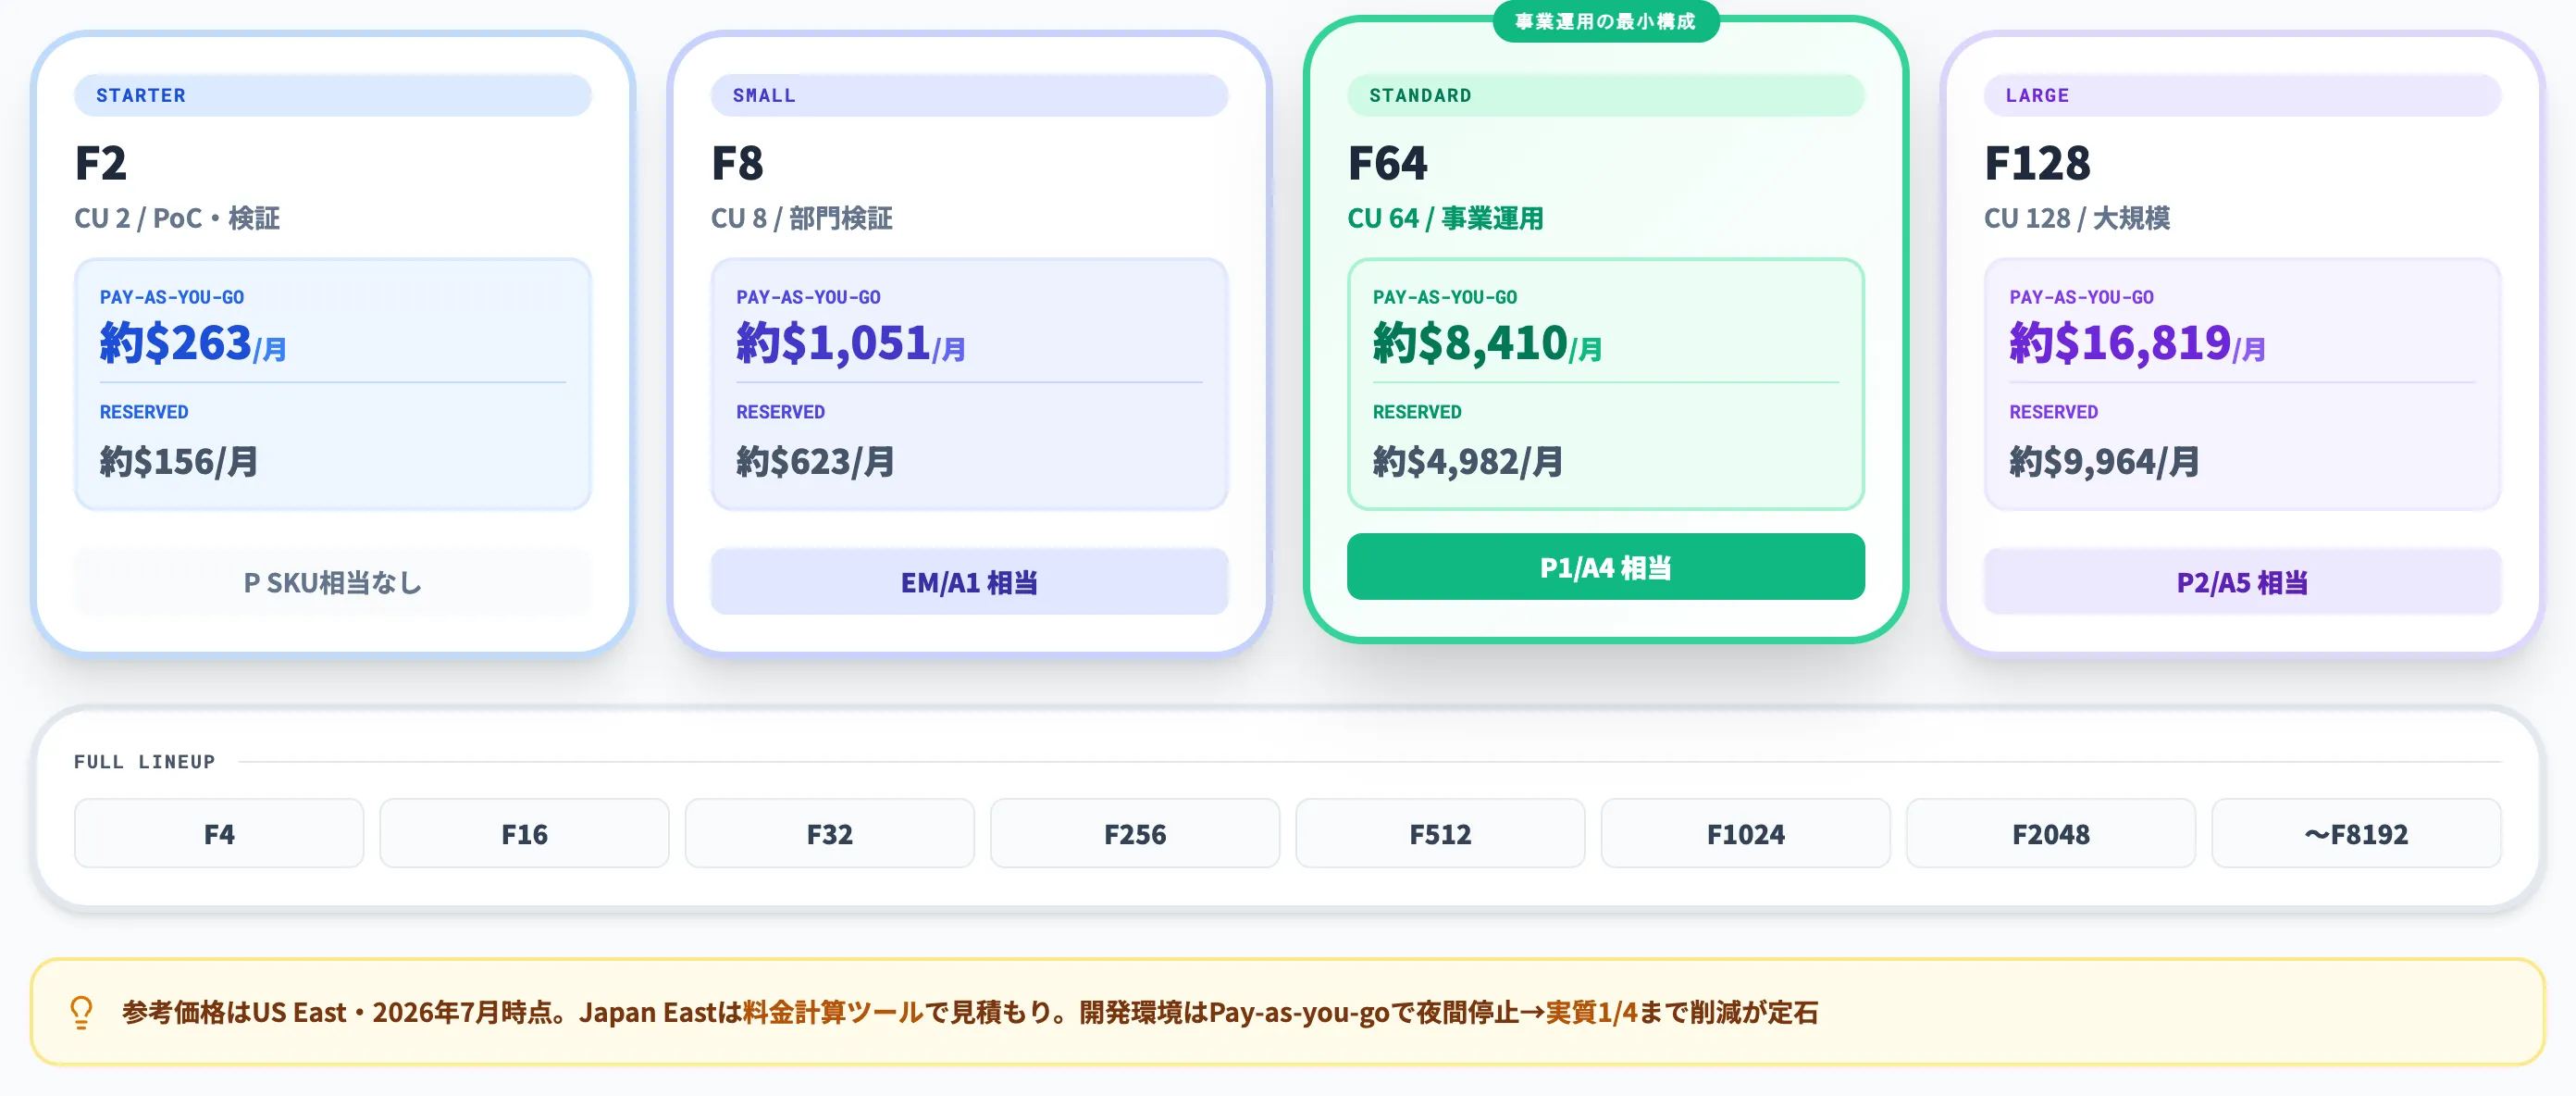Click the lightbulb tip icon
Image resolution: width=2576 pixels, height=1096 pixels.
click(81, 1012)
